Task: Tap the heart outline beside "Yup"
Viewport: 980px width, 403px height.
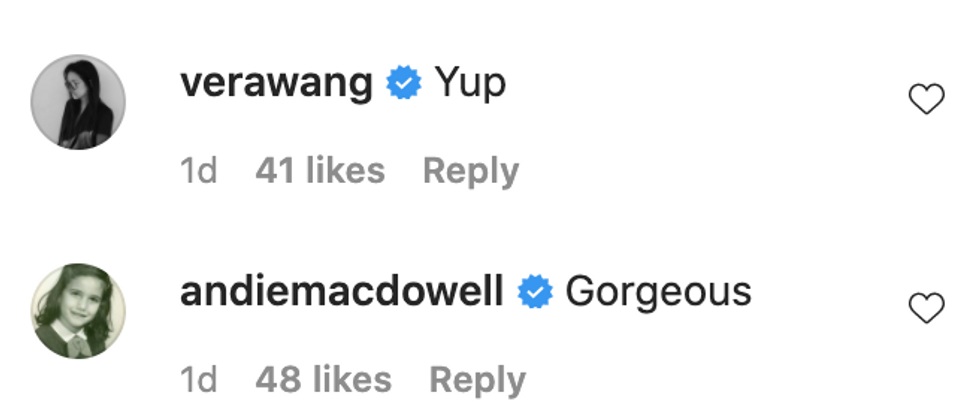Action: pyautogui.click(x=926, y=99)
